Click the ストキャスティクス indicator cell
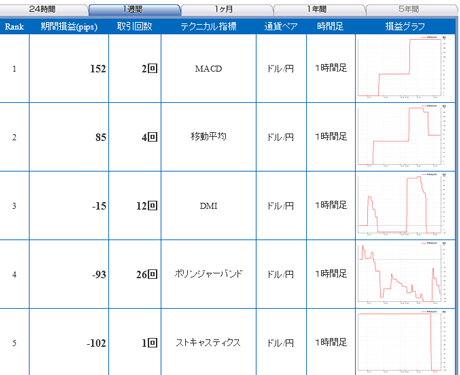This screenshot has height=375, width=460. (x=209, y=342)
